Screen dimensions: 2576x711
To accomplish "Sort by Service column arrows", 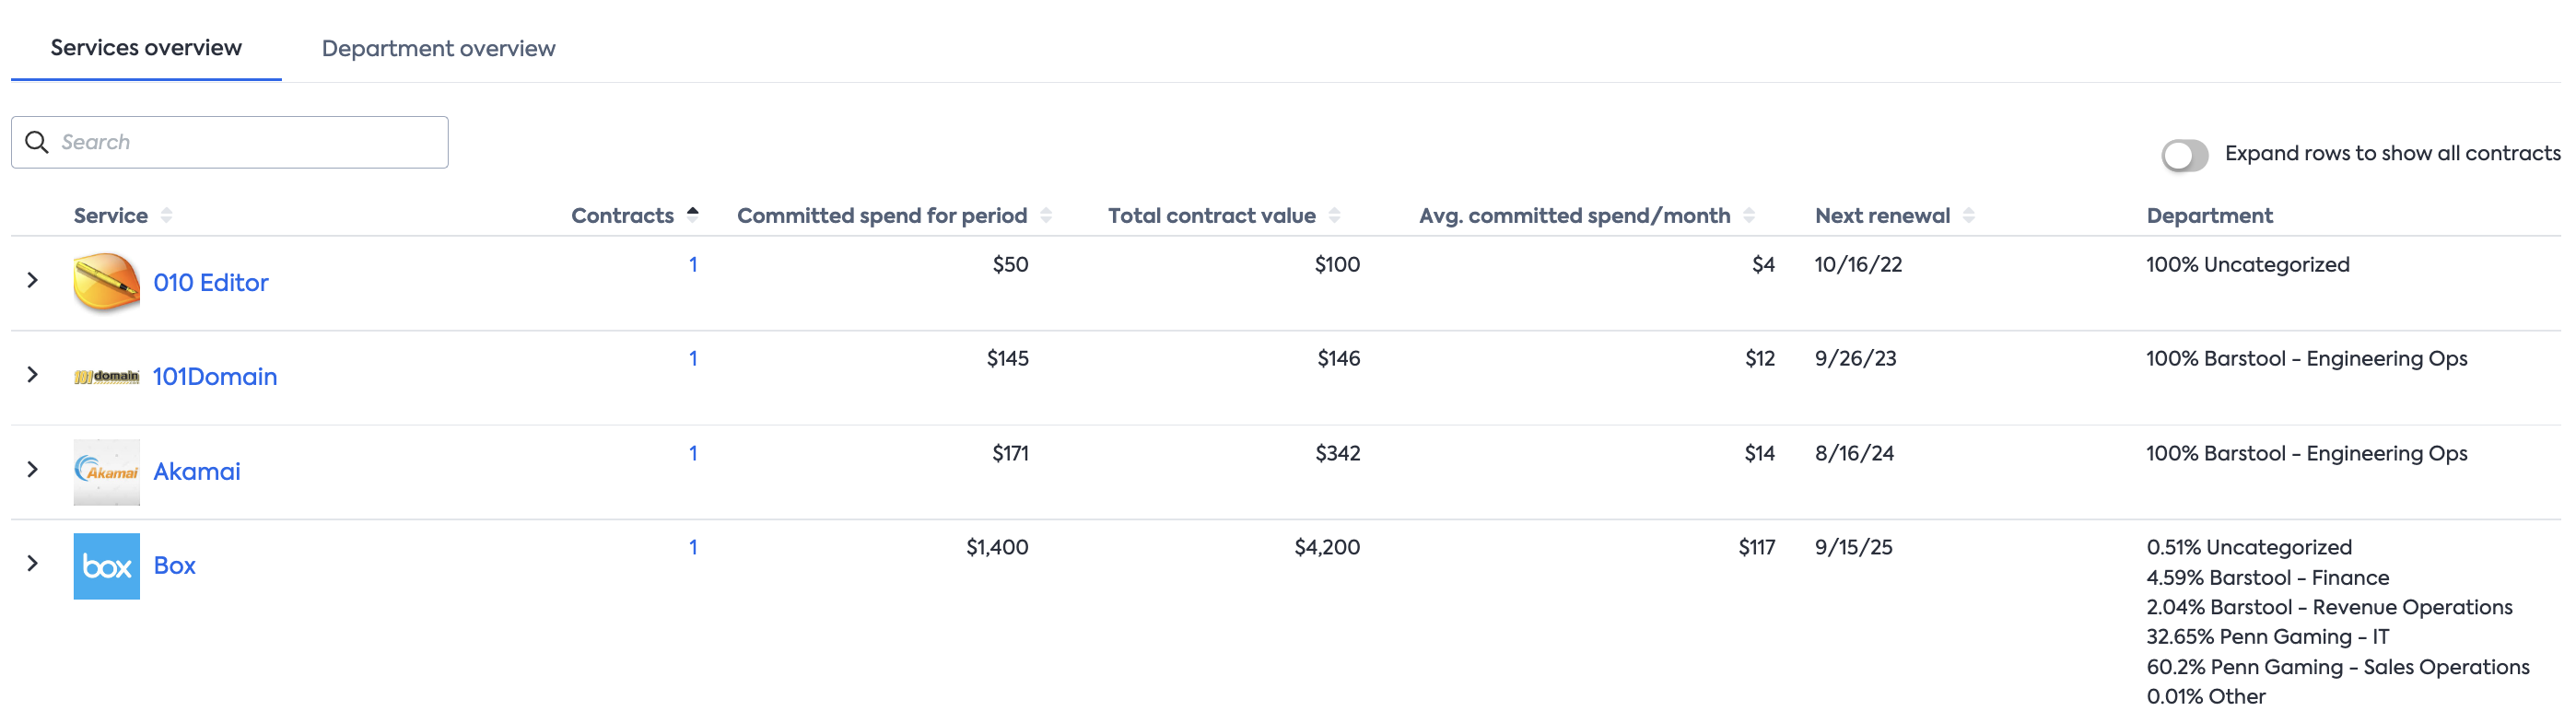I will 167,215.
